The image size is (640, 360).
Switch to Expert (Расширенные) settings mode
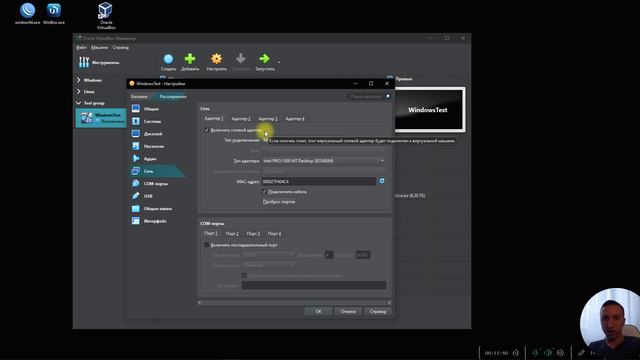pyautogui.click(x=173, y=97)
